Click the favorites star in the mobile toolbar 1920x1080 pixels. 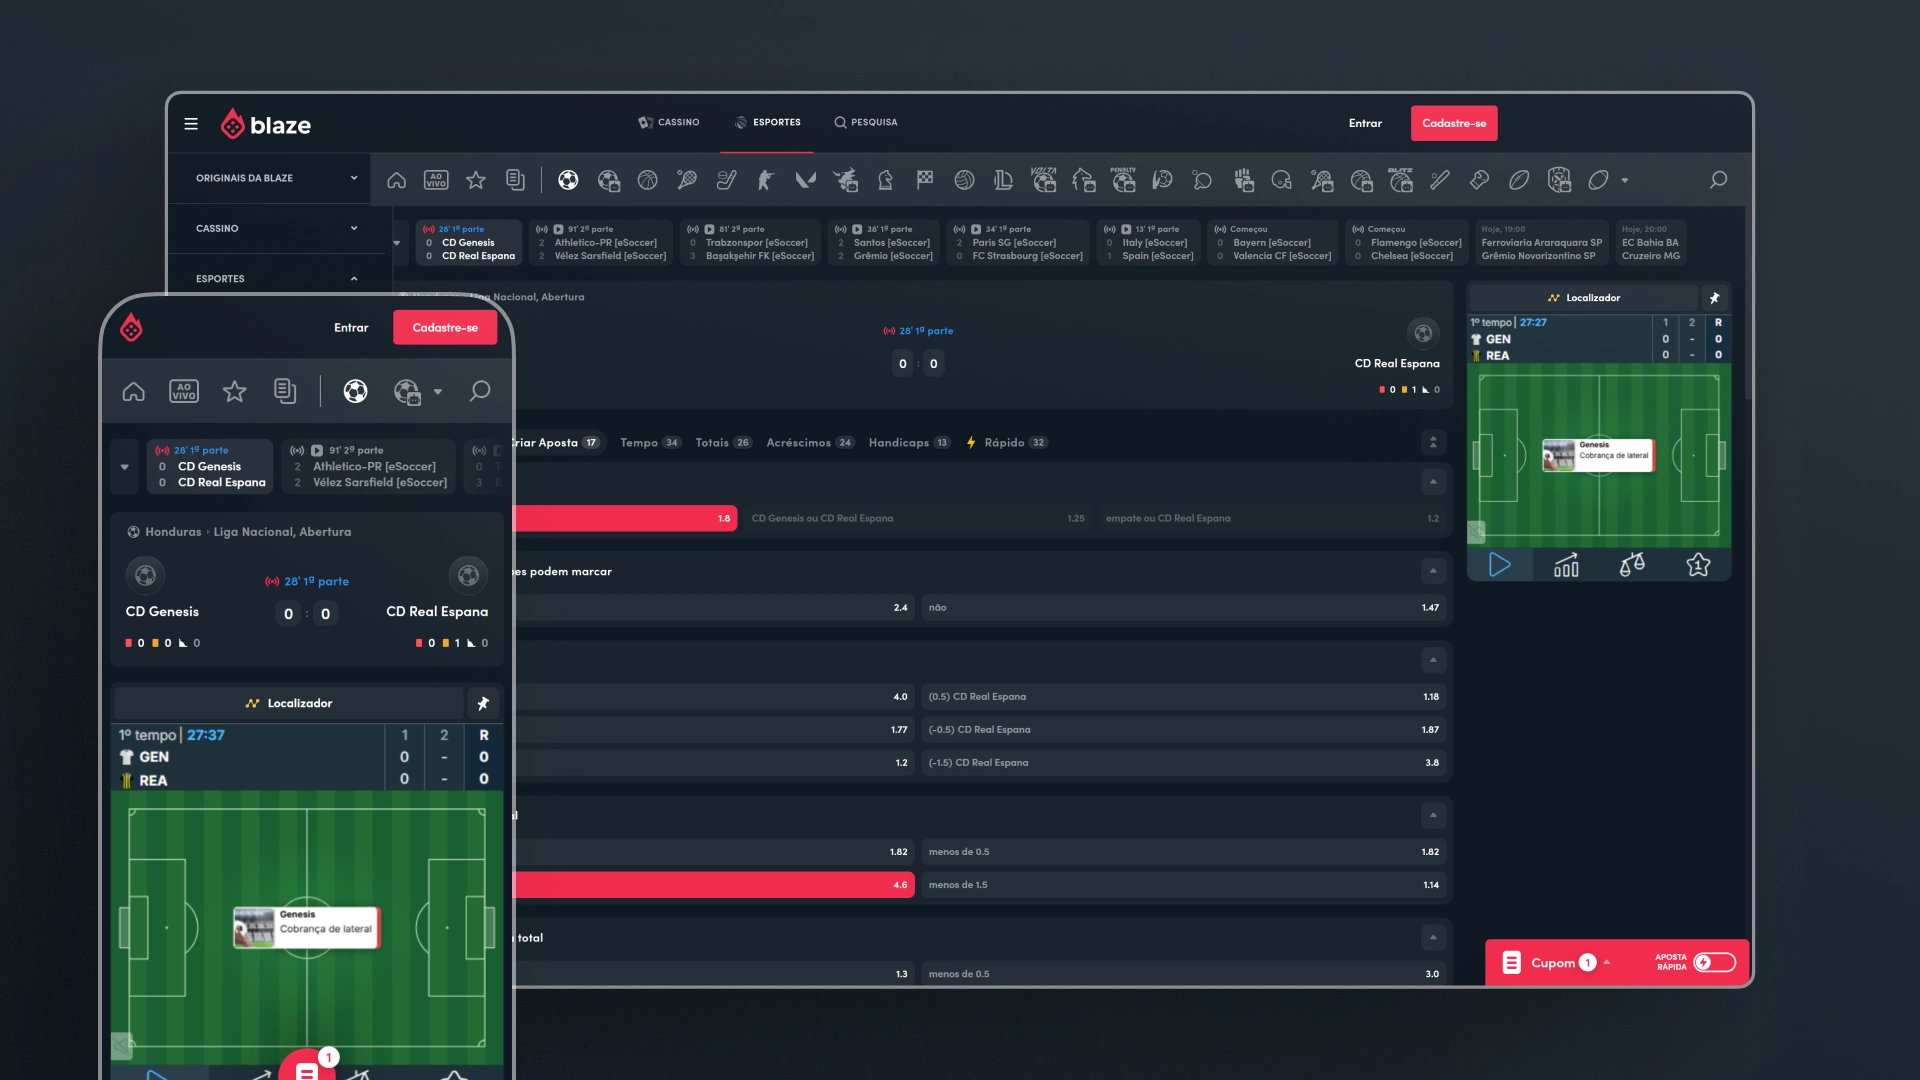click(x=234, y=391)
